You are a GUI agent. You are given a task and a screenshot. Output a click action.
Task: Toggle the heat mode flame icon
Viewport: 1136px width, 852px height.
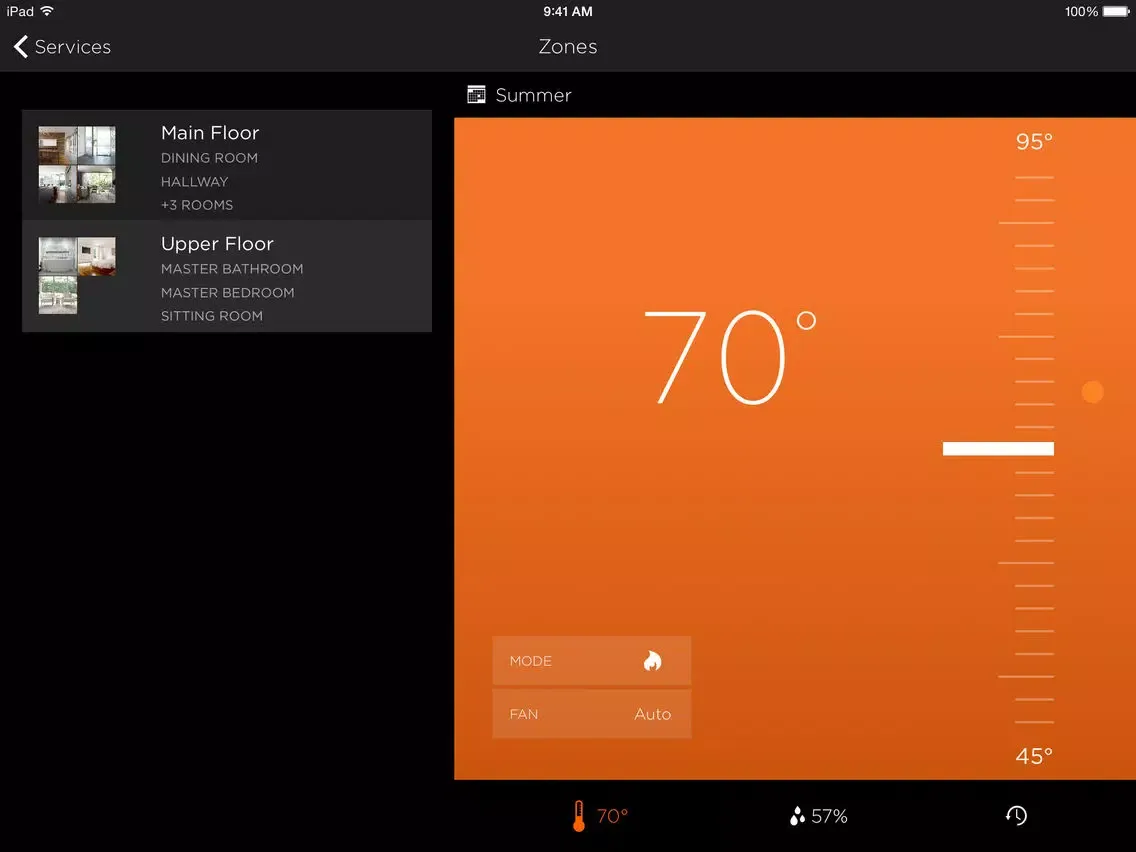pos(652,661)
